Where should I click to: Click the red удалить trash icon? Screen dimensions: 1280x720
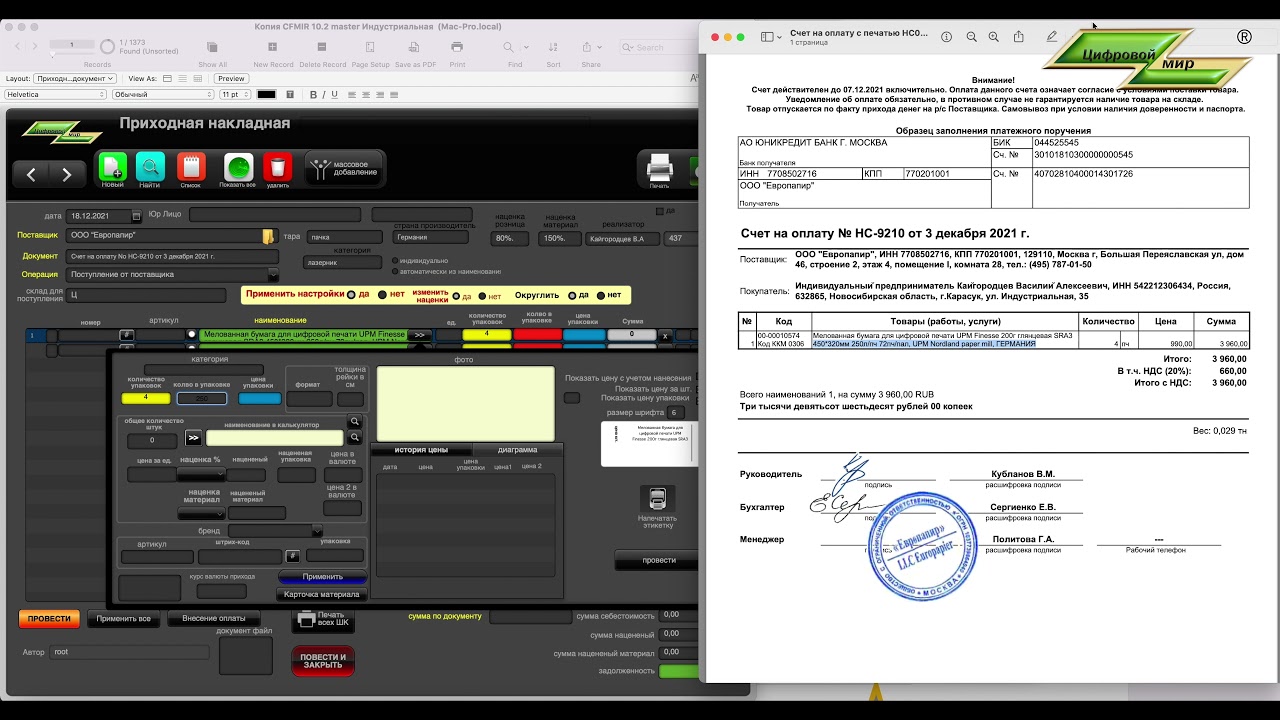(x=278, y=169)
